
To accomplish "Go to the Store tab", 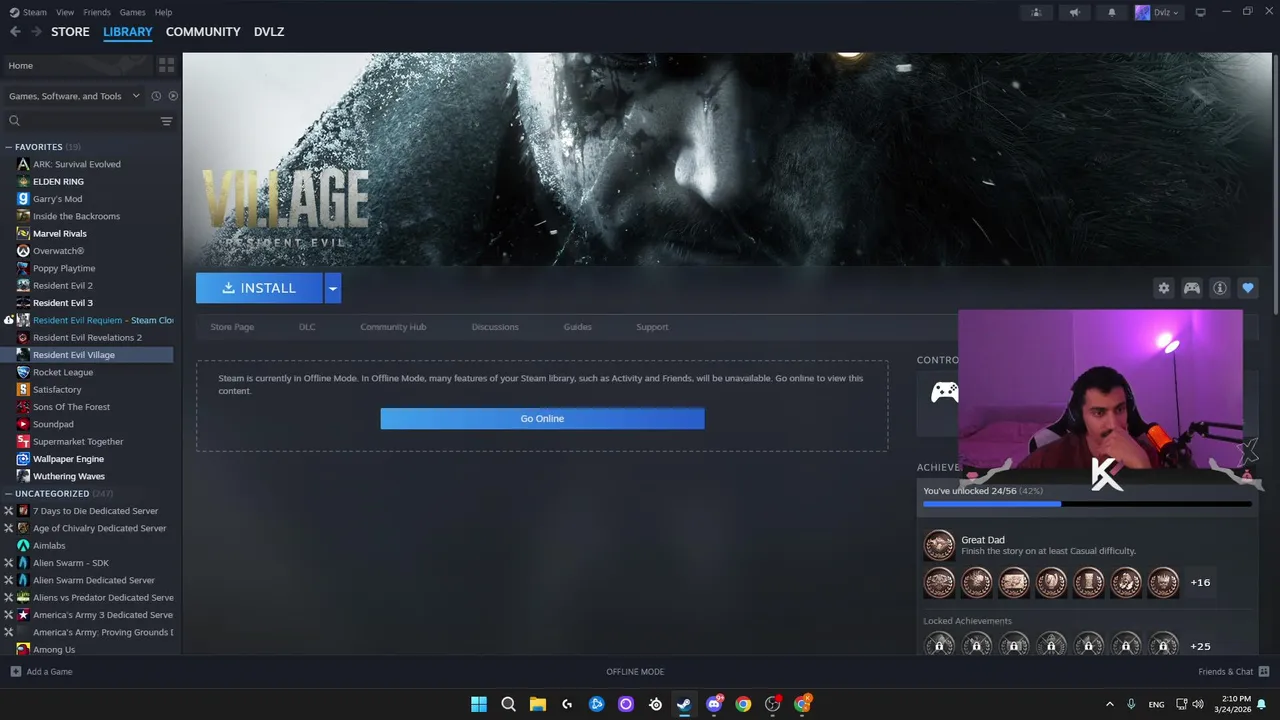I will pyautogui.click(x=70, y=32).
